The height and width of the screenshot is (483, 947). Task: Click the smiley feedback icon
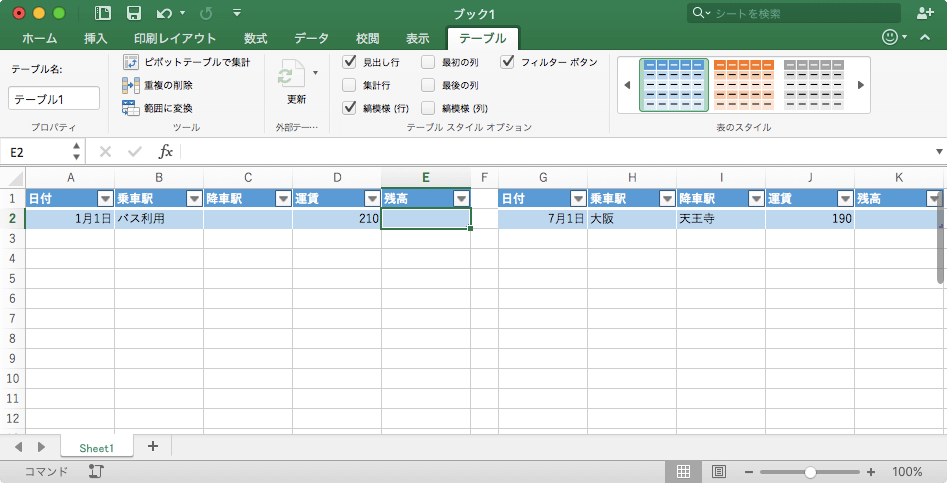click(x=890, y=37)
